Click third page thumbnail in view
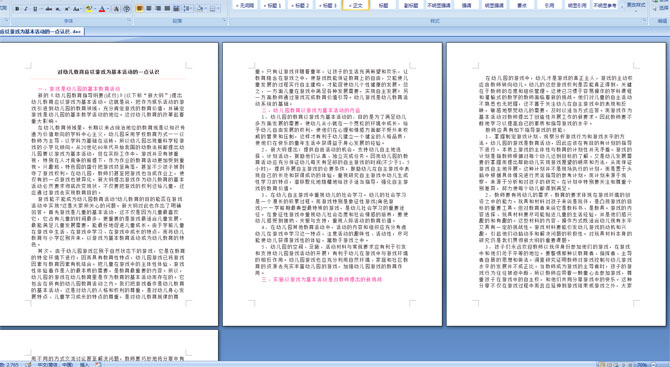This screenshot has height=367, width=670. [x=556, y=184]
